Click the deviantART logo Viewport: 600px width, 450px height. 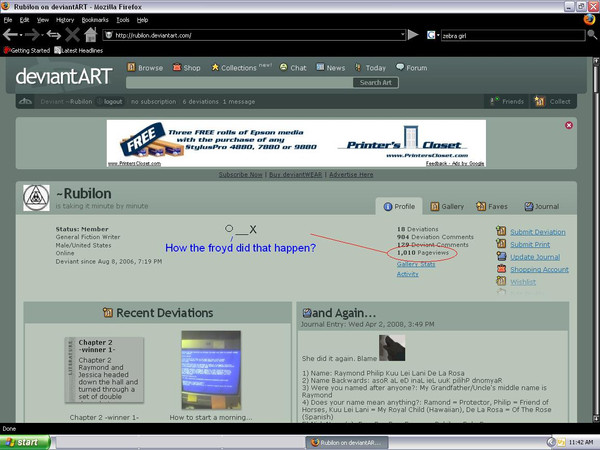click(x=64, y=76)
